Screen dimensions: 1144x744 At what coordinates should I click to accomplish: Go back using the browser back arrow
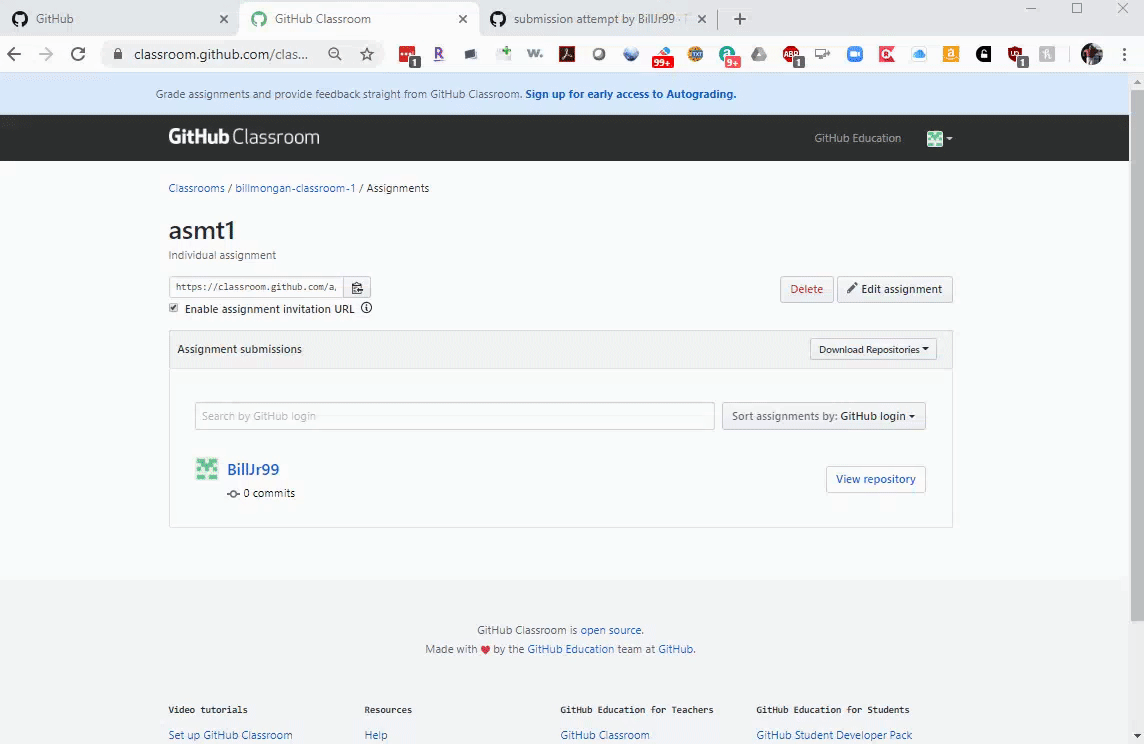click(x=14, y=54)
